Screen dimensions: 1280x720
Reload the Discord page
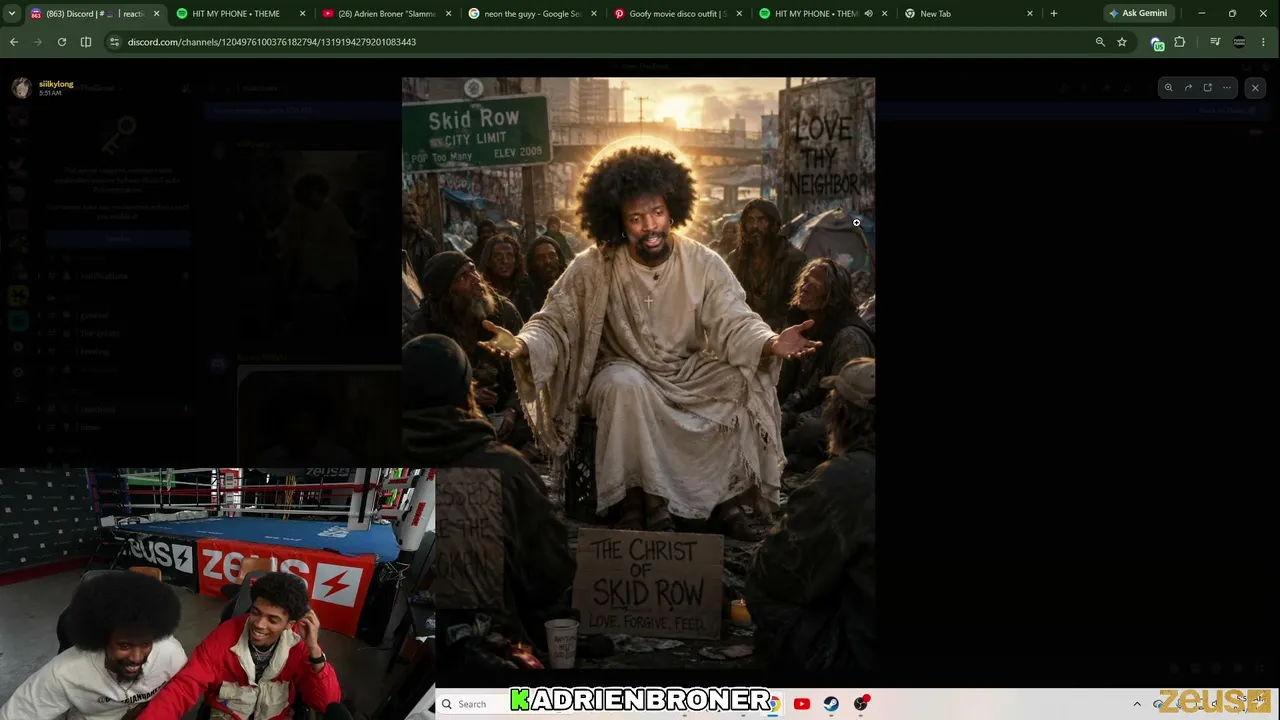click(x=62, y=42)
